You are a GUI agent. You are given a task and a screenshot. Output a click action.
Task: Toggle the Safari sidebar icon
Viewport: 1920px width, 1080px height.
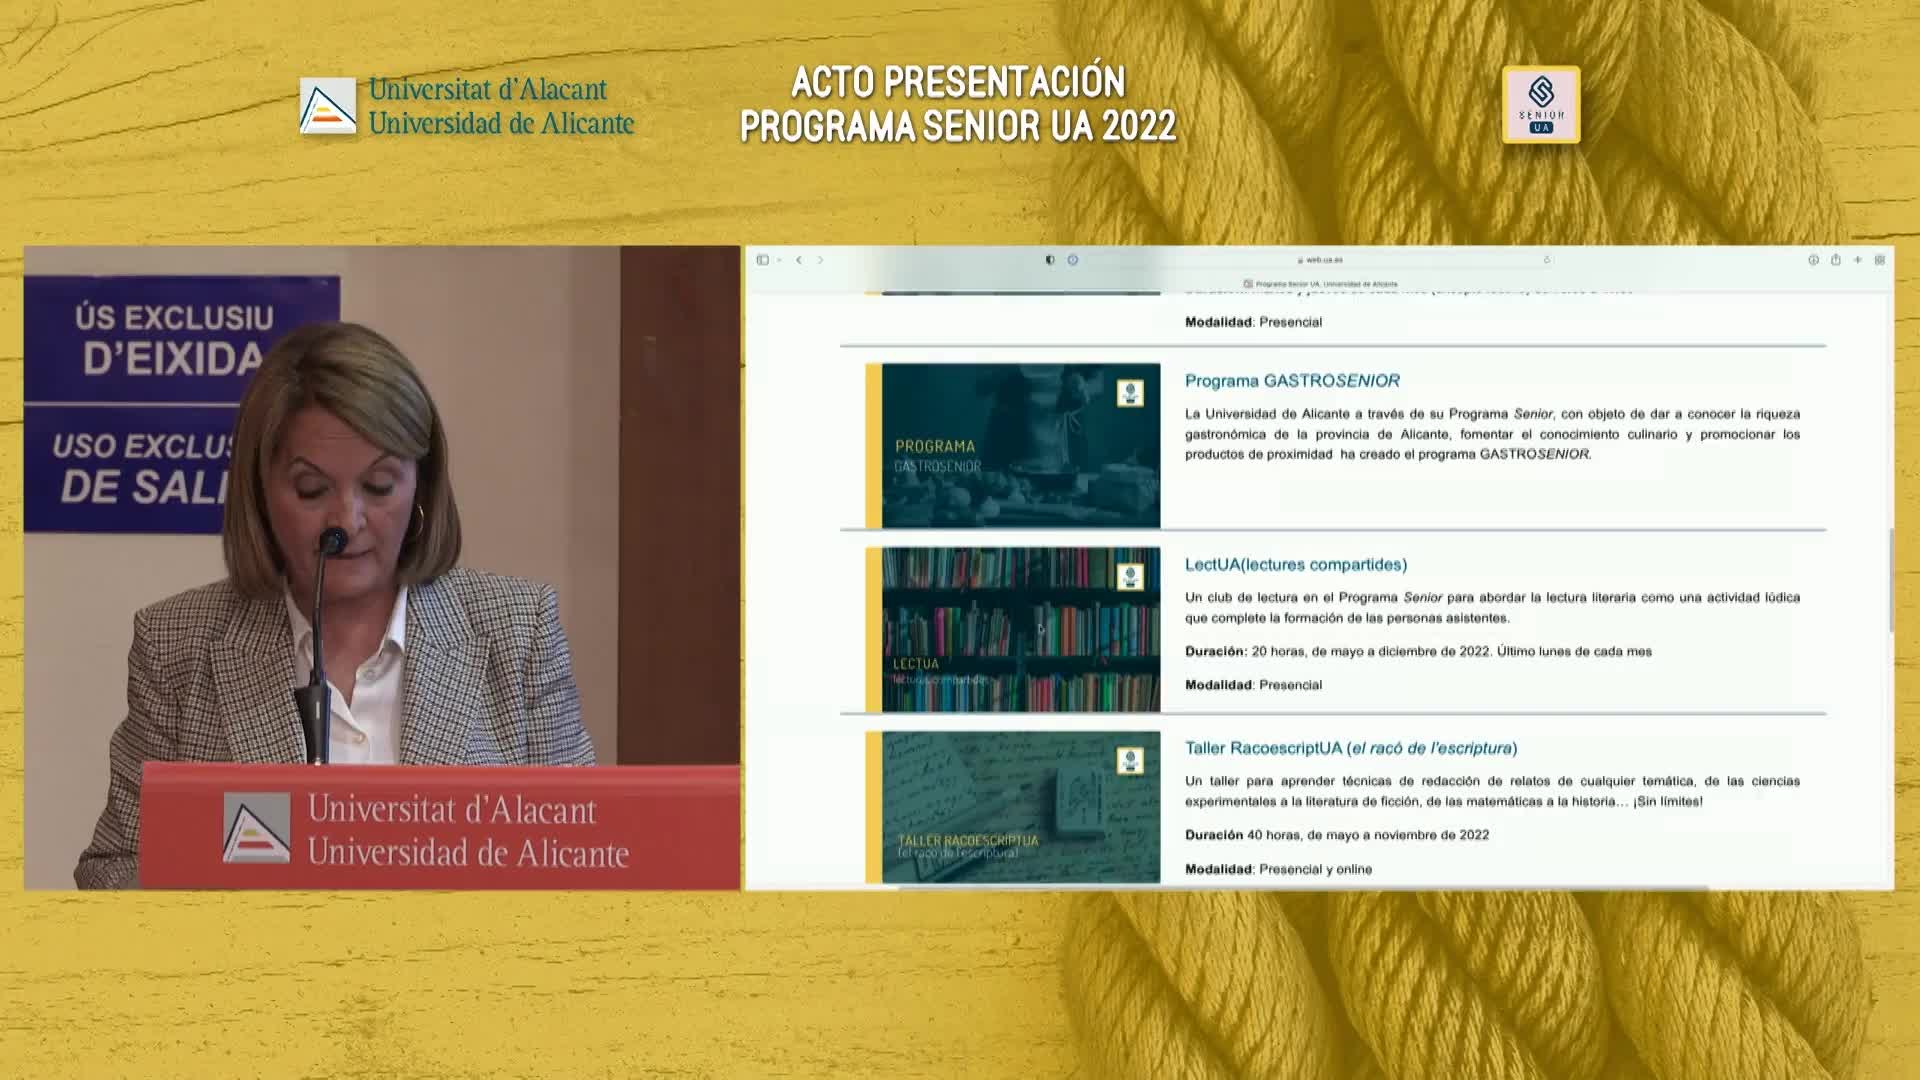tap(762, 260)
